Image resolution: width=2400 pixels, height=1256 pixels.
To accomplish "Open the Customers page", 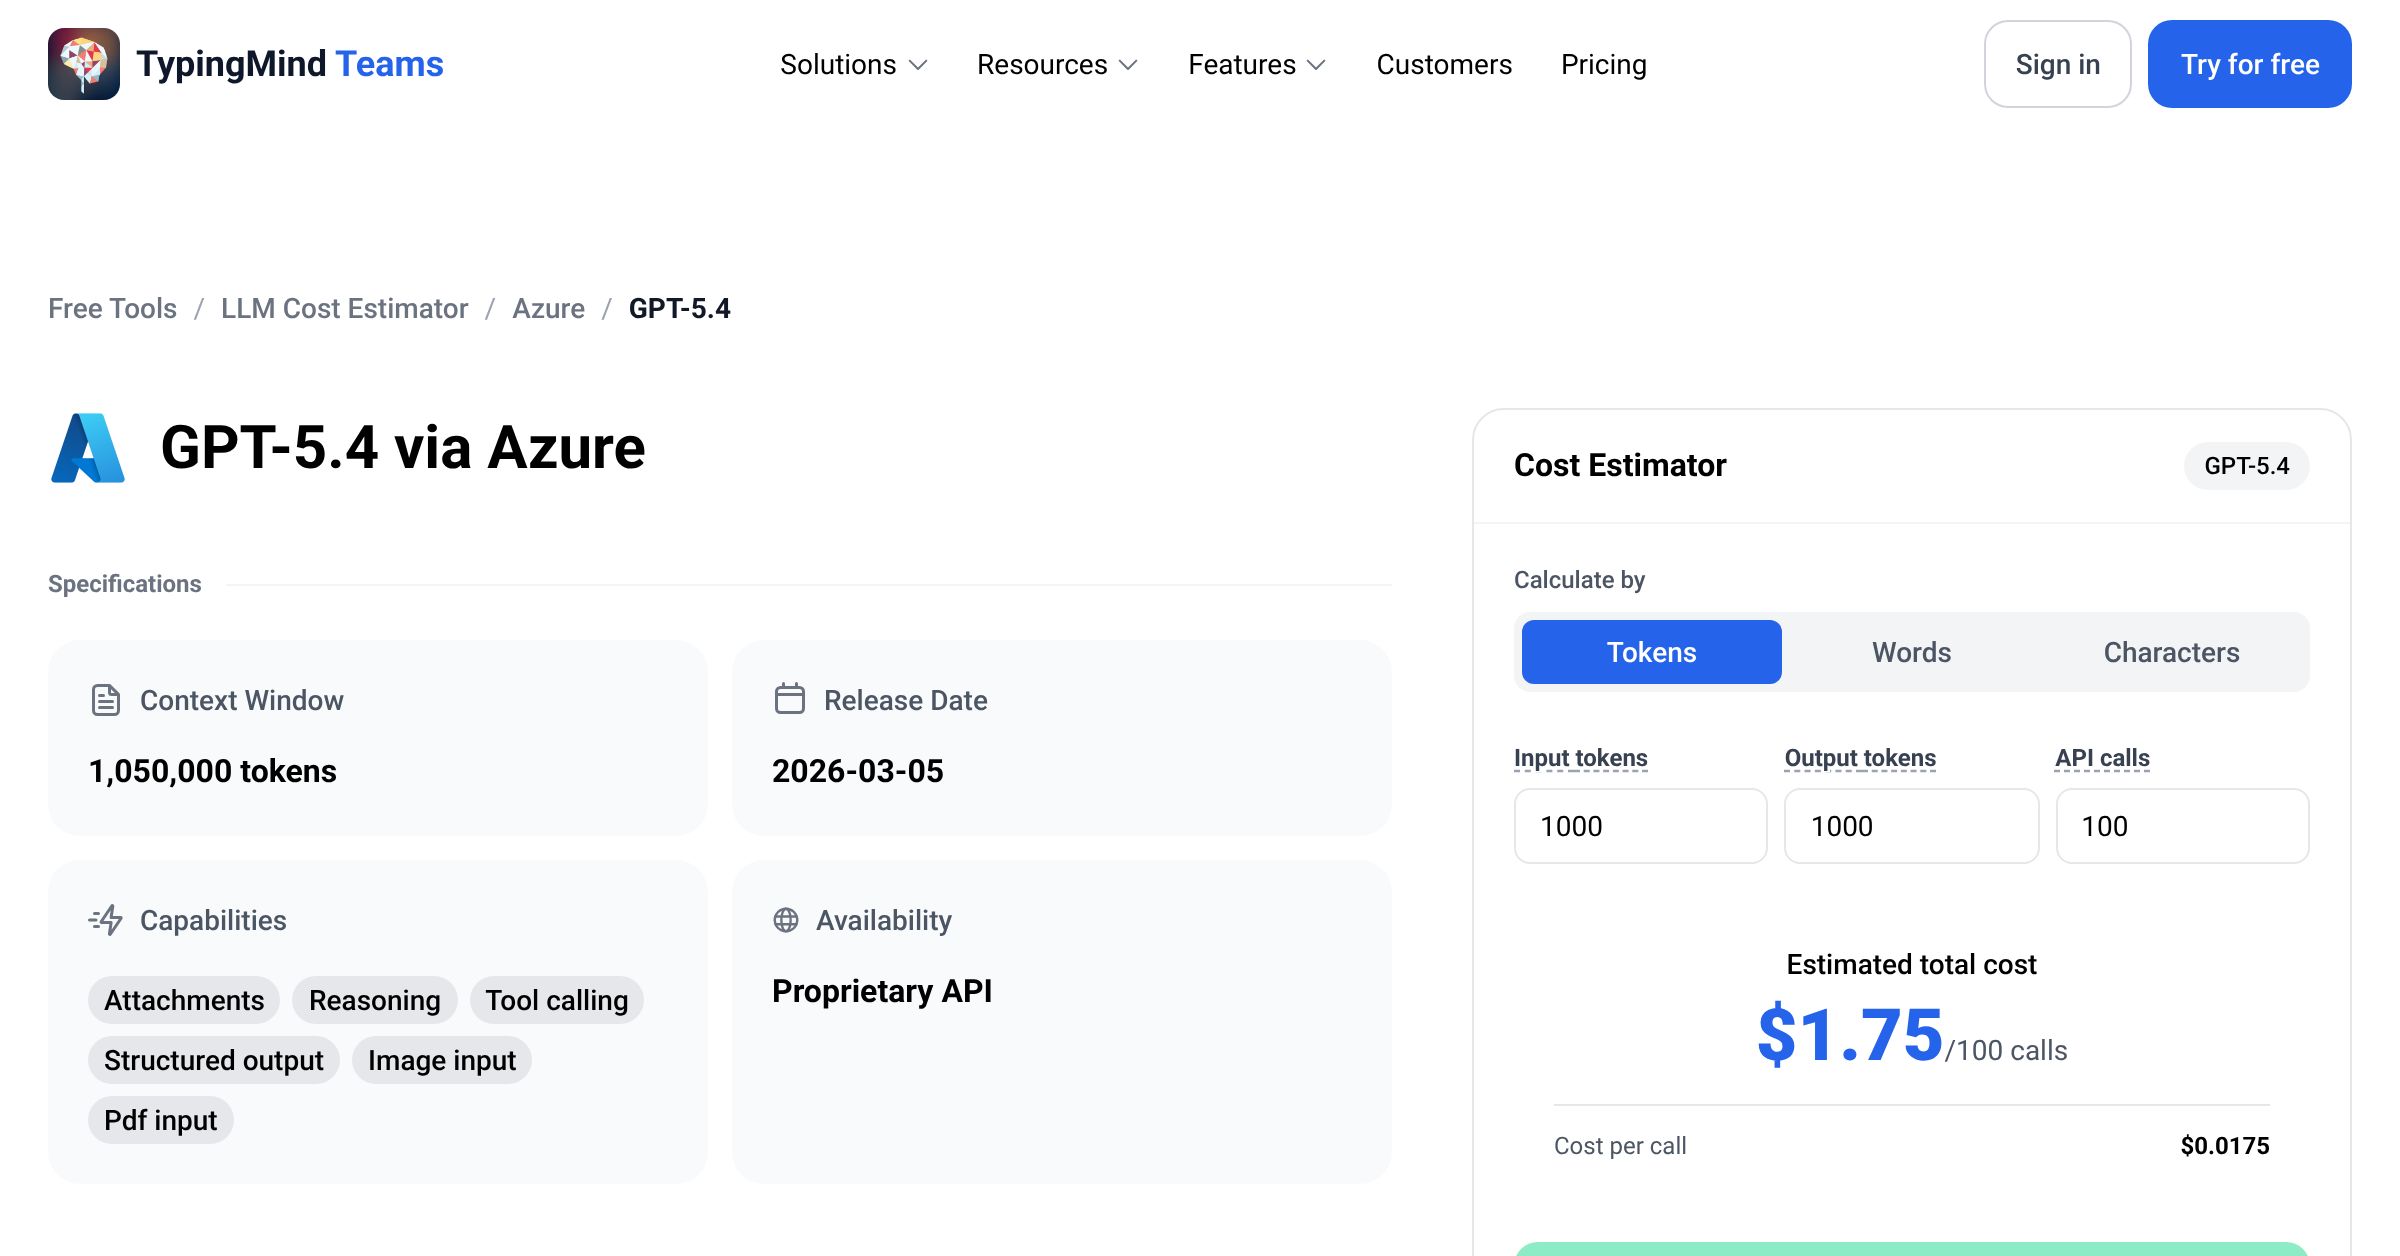I will click(x=1444, y=64).
